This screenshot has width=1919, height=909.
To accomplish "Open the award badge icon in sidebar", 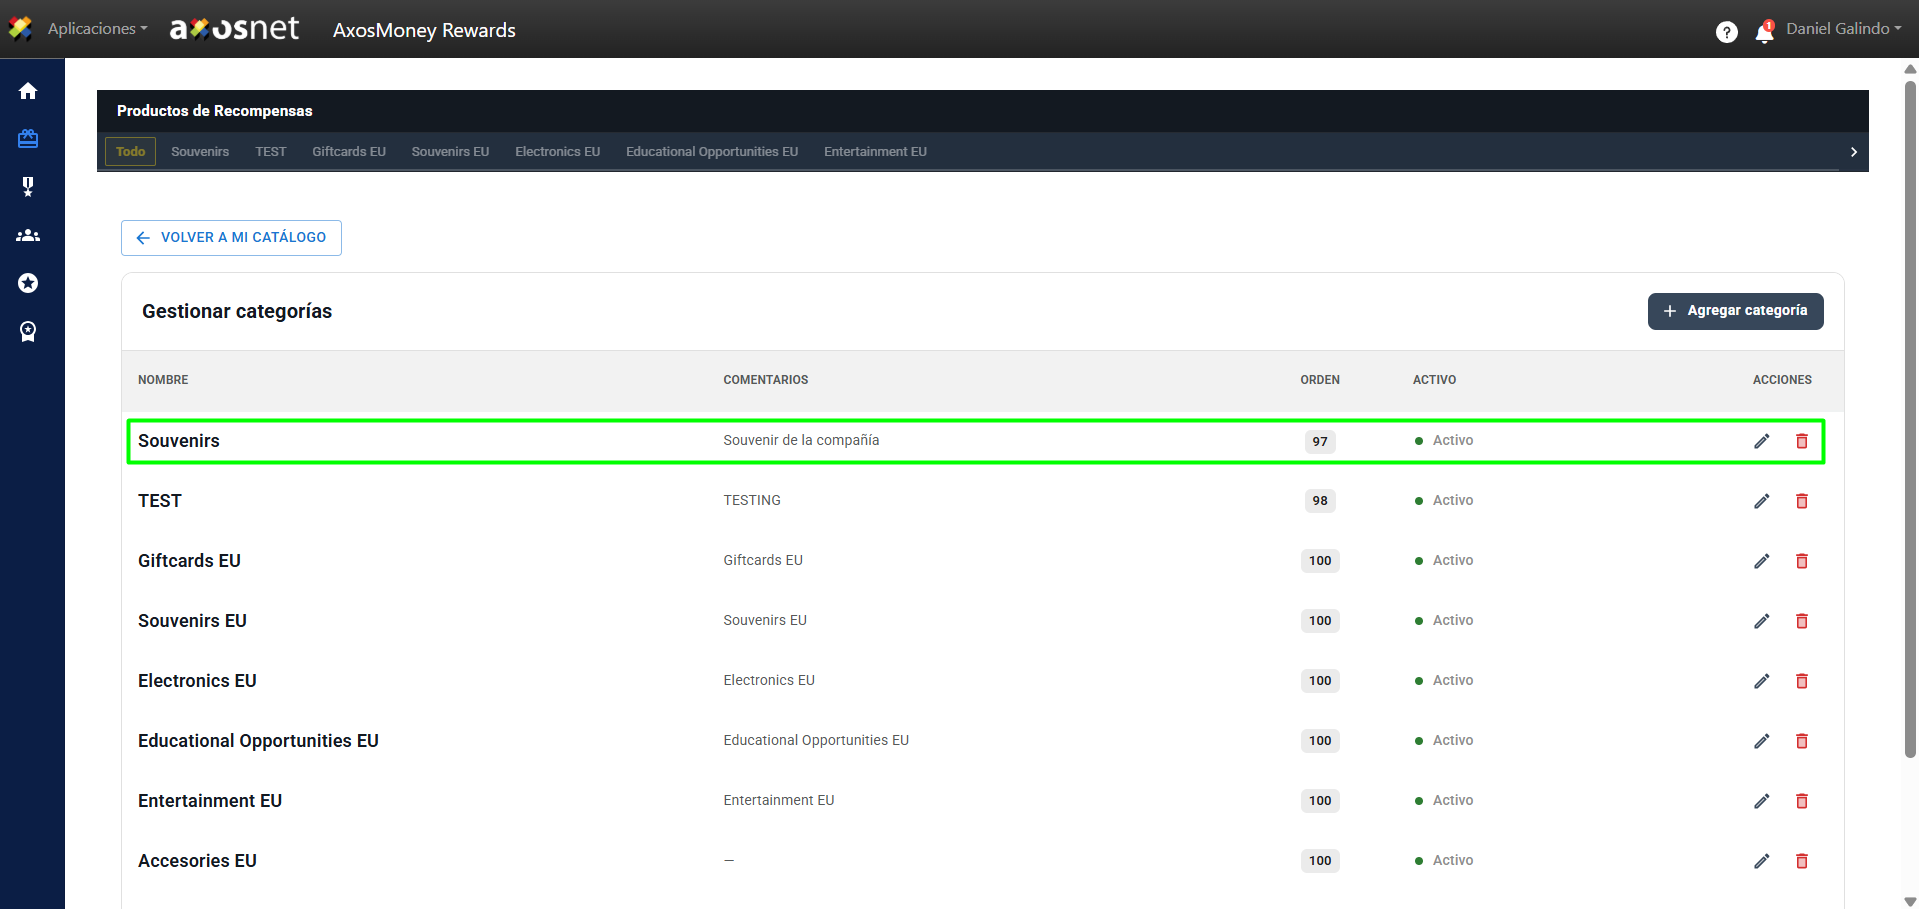I will coord(28,331).
